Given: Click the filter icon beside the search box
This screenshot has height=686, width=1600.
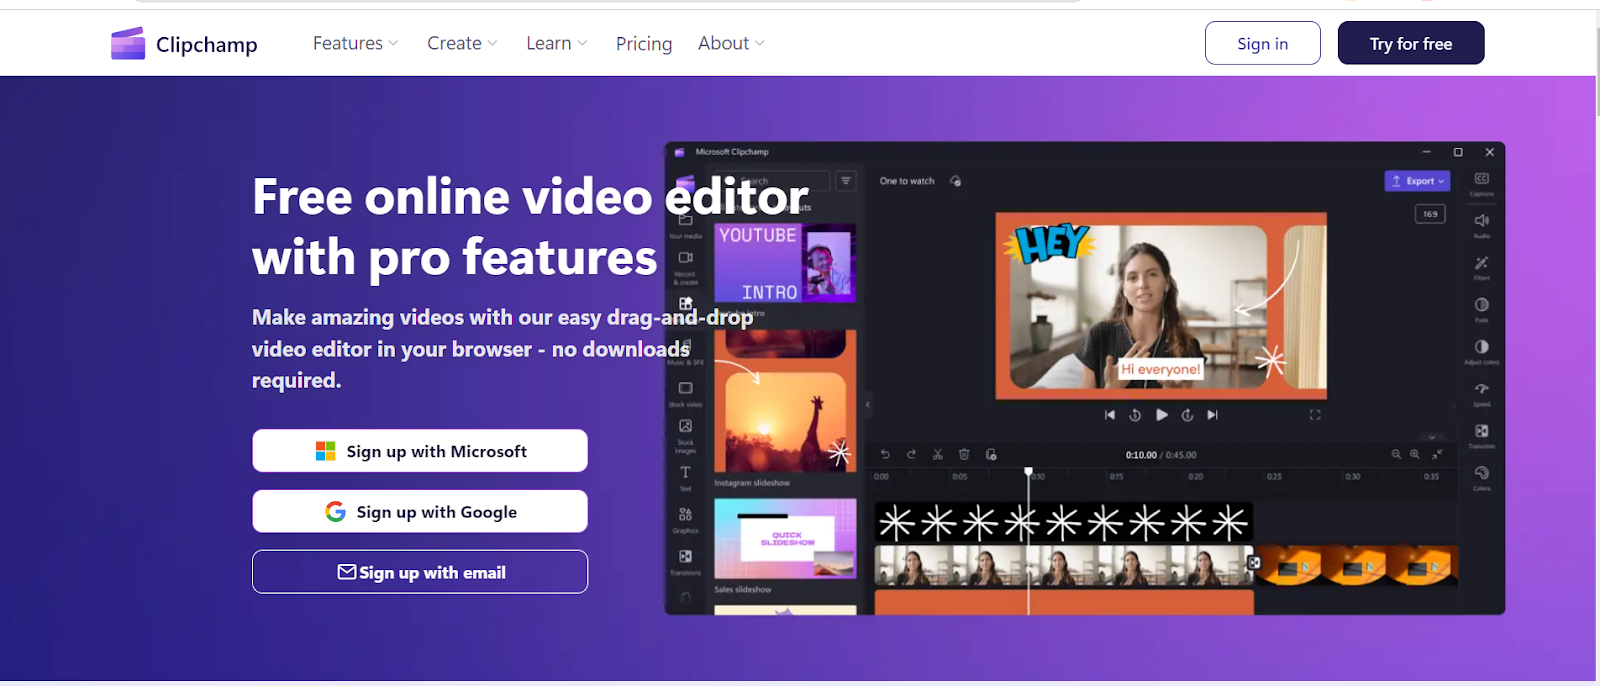Looking at the screenshot, I should pyautogui.click(x=846, y=181).
